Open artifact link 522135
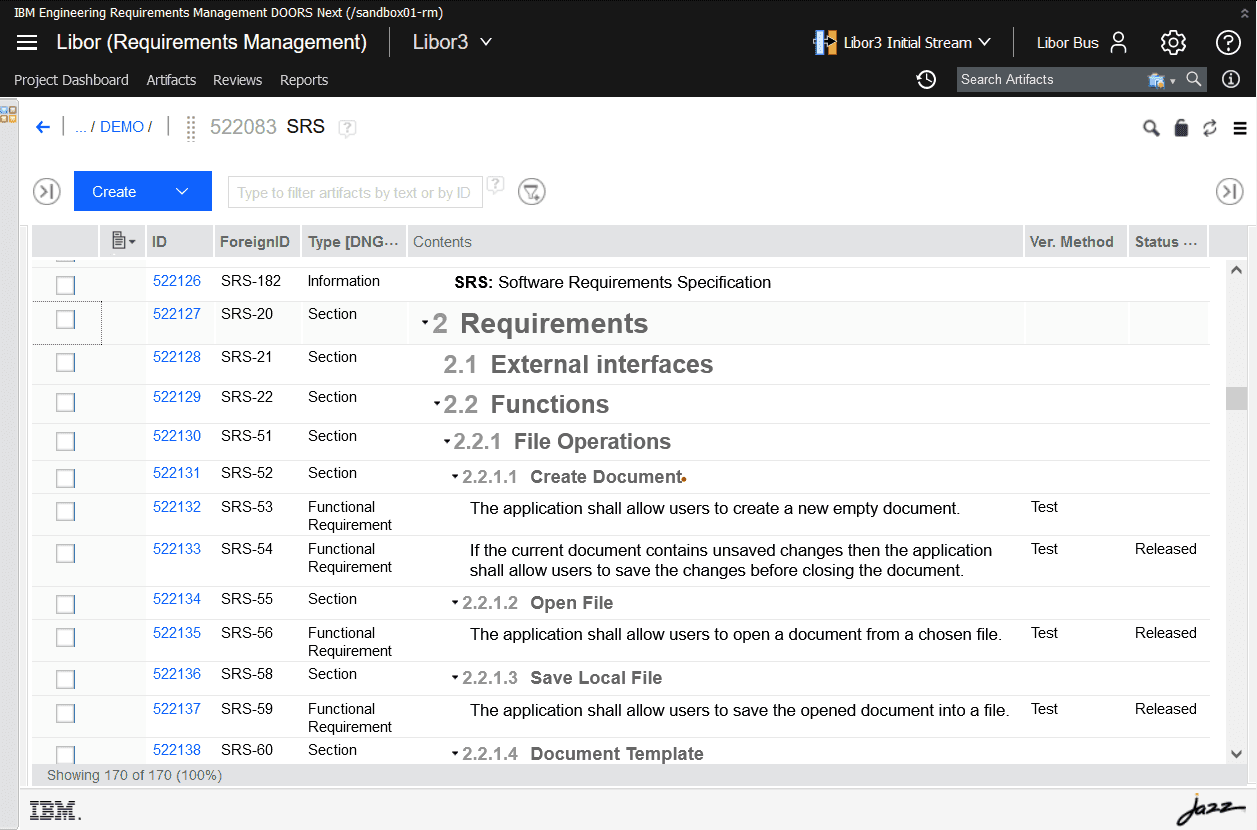The width and height of the screenshot is (1257, 830). (176, 633)
